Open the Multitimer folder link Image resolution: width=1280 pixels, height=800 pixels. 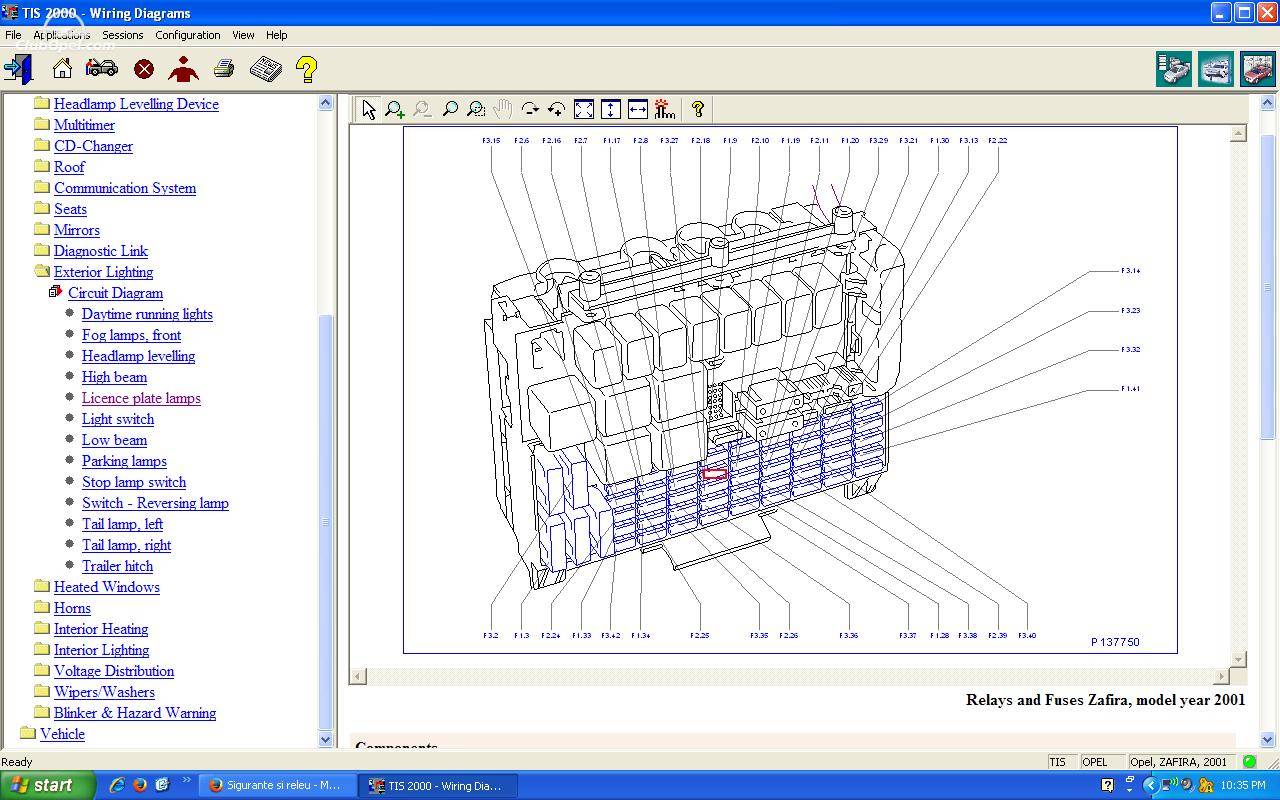(84, 125)
